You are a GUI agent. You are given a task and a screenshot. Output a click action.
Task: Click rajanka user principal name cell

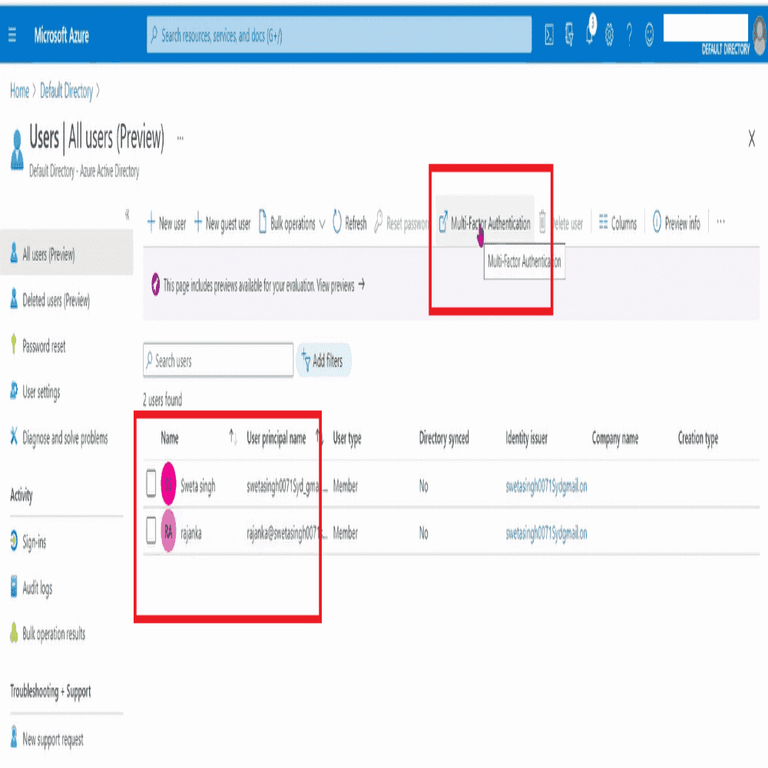click(287, 533)
